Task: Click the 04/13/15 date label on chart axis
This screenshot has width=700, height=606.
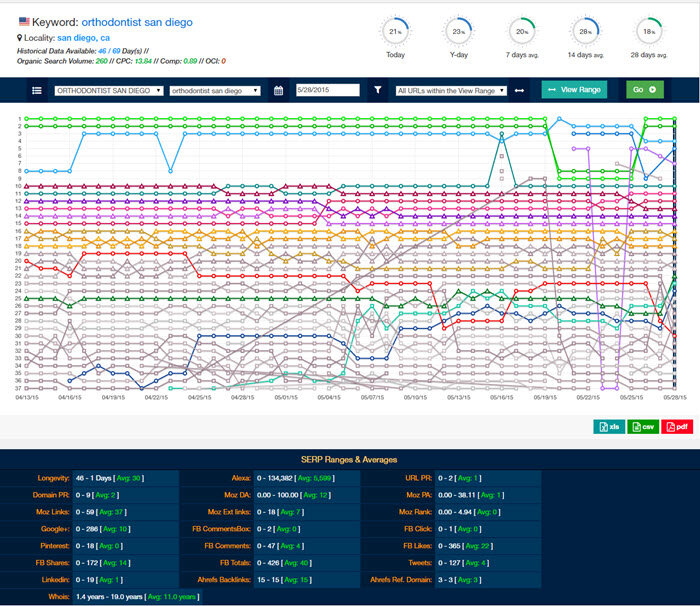Action: coord(27,397)
